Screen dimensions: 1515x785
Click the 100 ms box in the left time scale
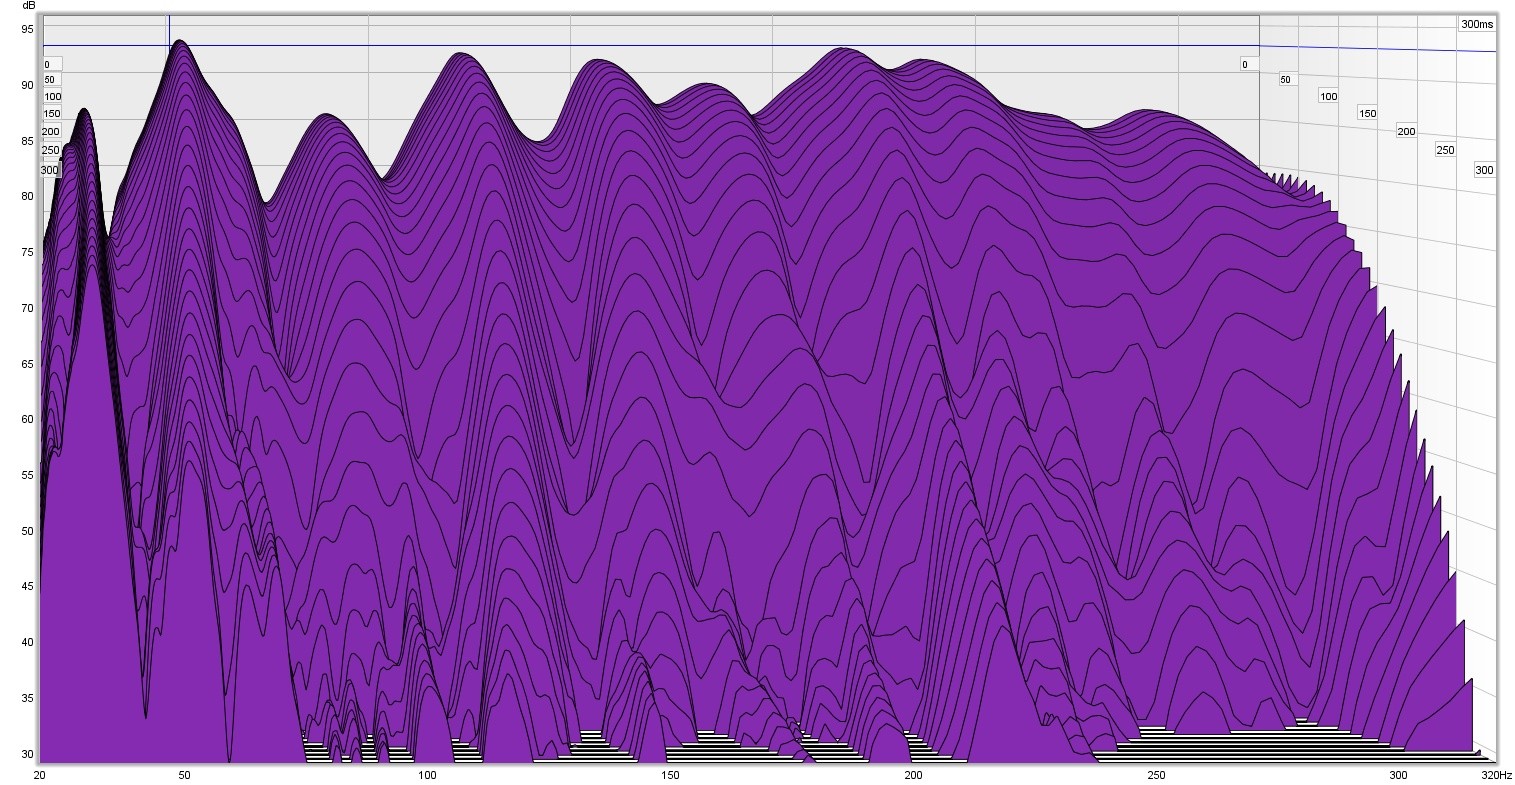point(52,97)
